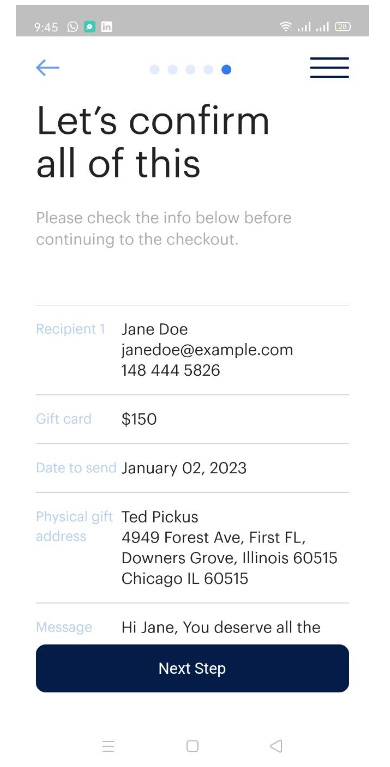
Task: Tap janedoe@example.com email address
Action: (x=207, y=350)
